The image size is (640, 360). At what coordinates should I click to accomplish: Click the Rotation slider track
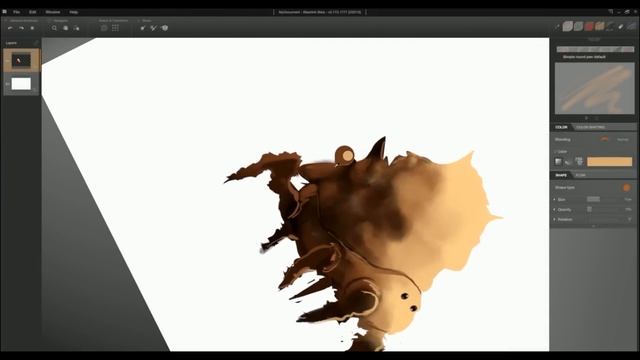[x=604, y=220]
